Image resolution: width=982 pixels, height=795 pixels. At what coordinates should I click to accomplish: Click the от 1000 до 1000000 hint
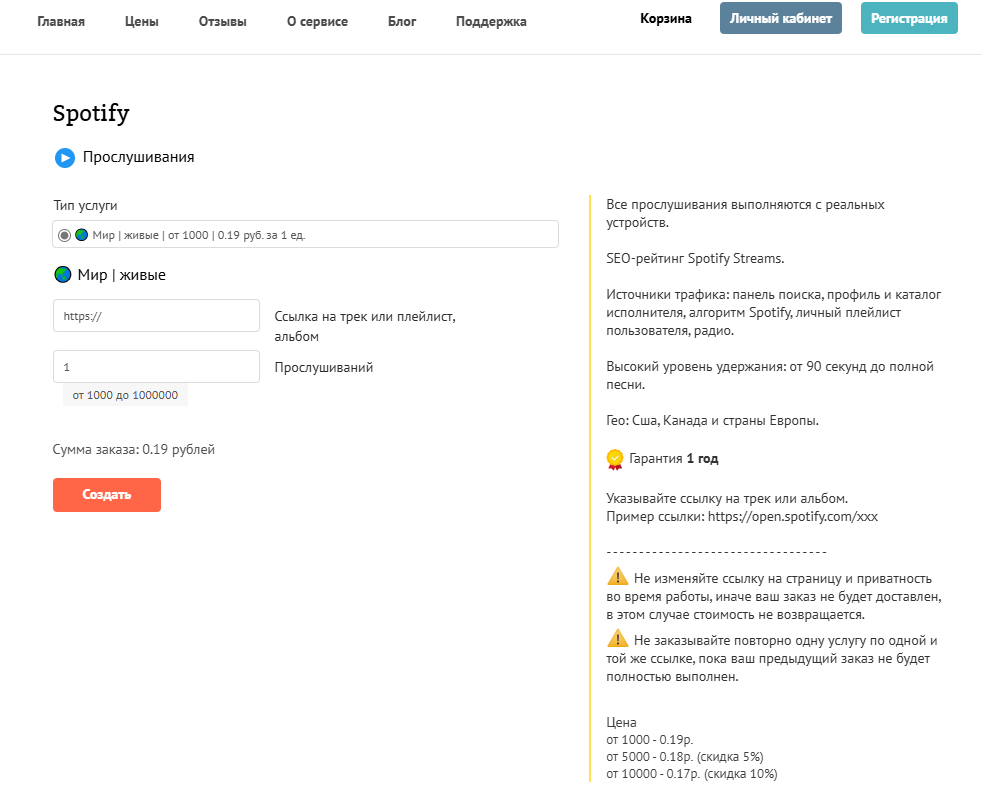pos(125,395)
